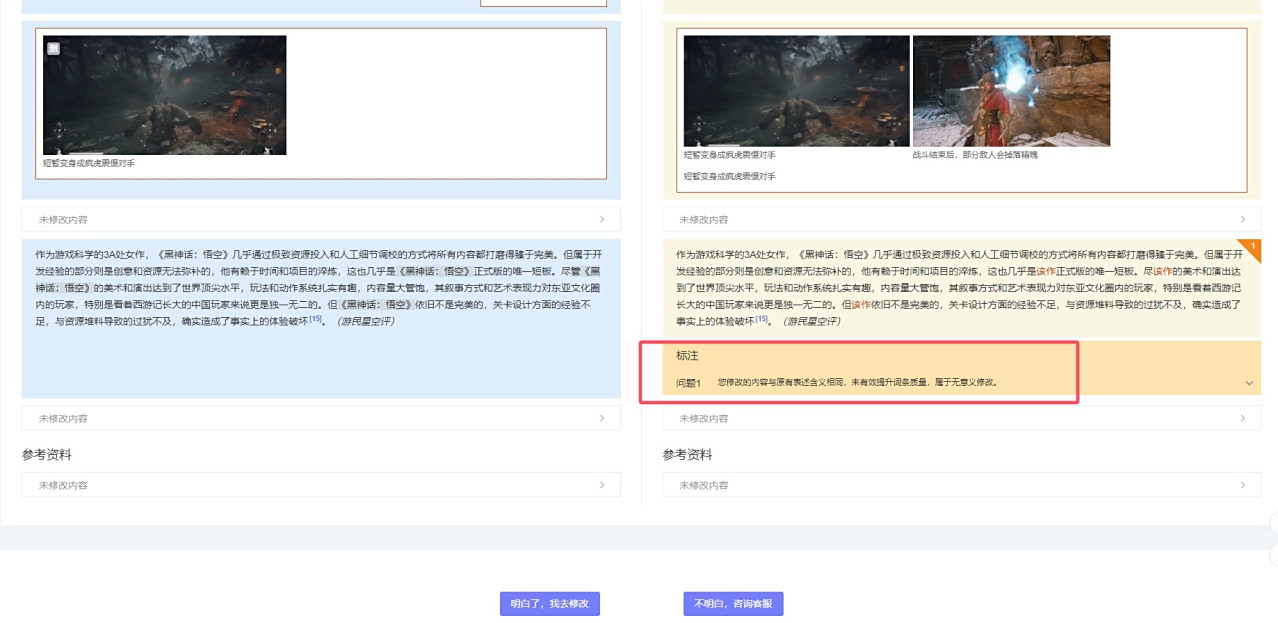The height and width of the screenshot is (623, 1278).
Task: Click 参考资料 heading in the yellow column
Action: click(687, 455)
